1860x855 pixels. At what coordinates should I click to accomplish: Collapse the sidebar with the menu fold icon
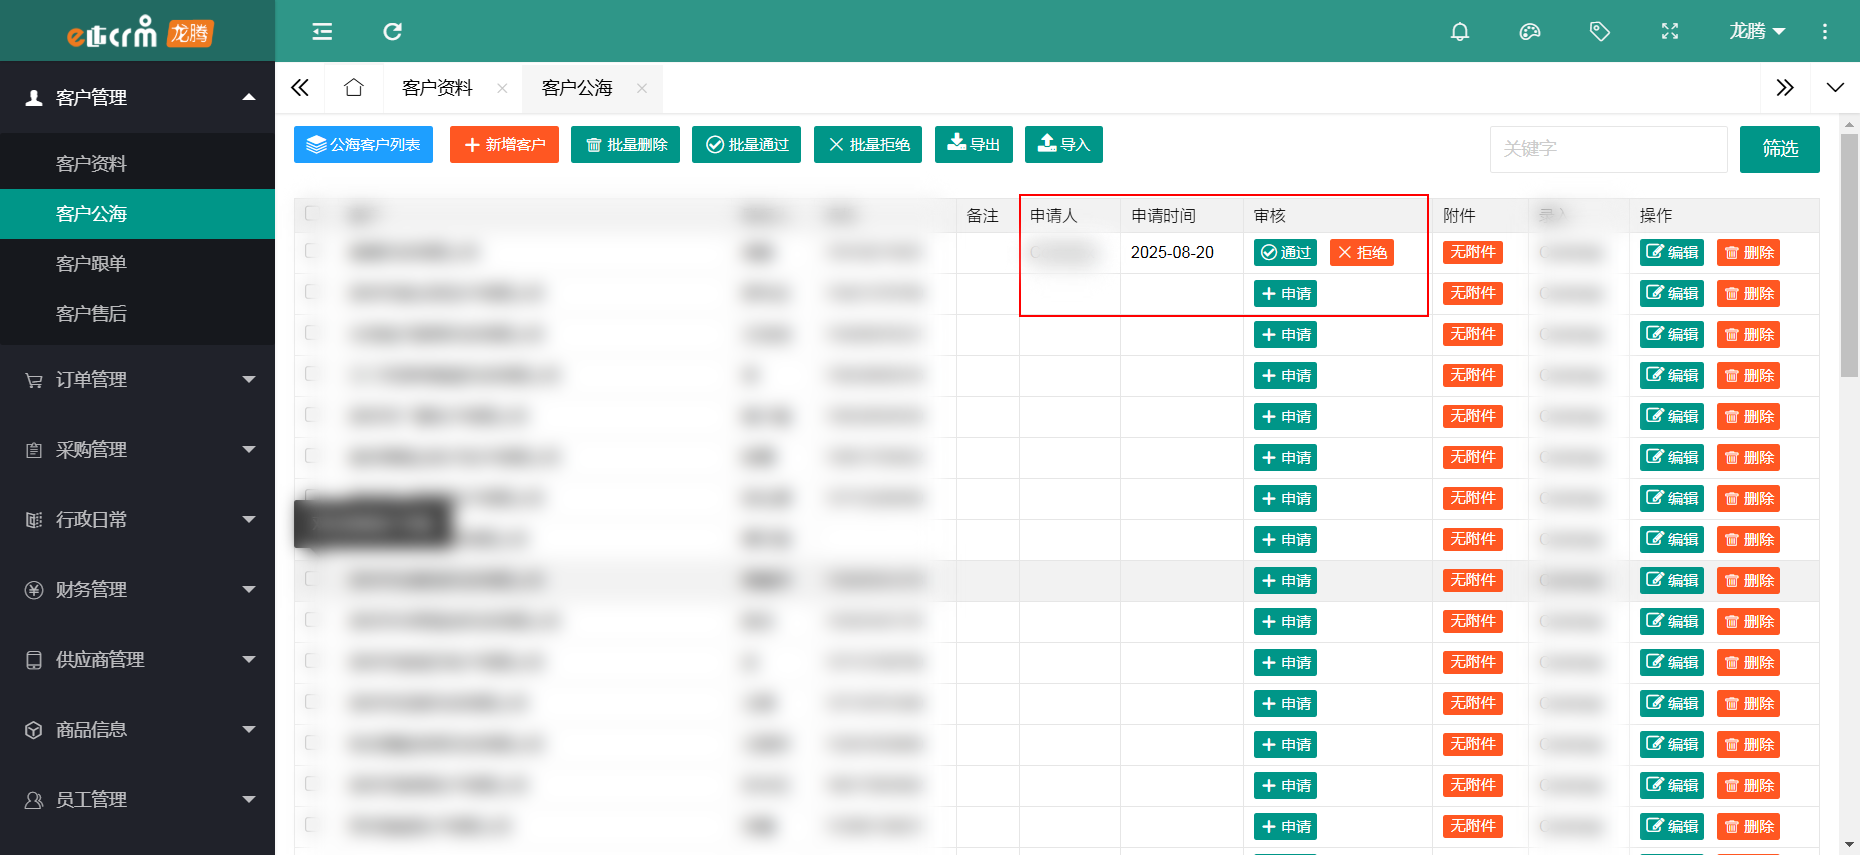point(322,32)
